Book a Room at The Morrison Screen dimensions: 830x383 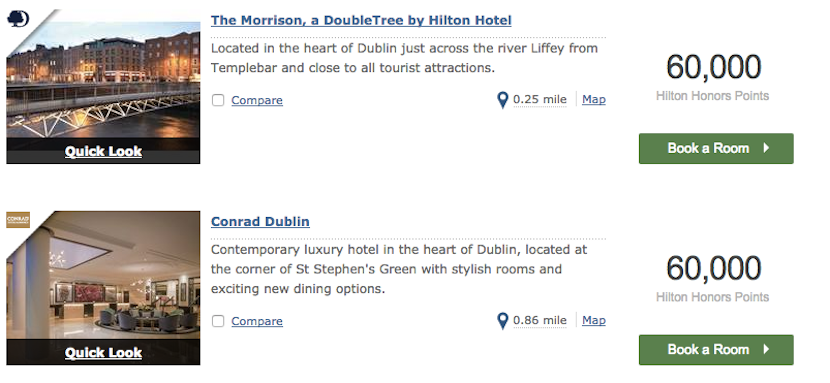coord(716,149)
